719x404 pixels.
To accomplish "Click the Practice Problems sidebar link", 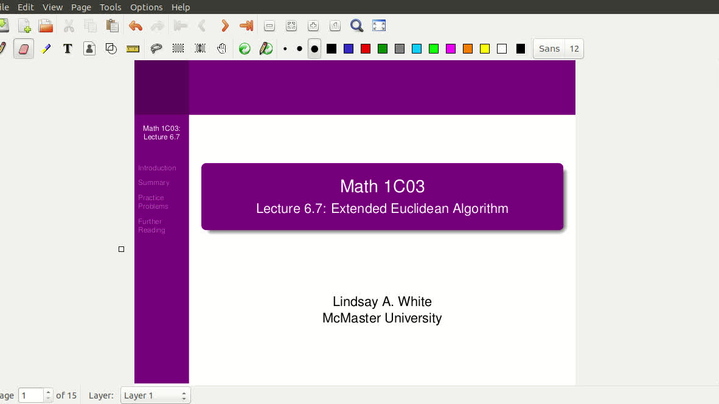I will pyautogui.click(x=153, y=202).
